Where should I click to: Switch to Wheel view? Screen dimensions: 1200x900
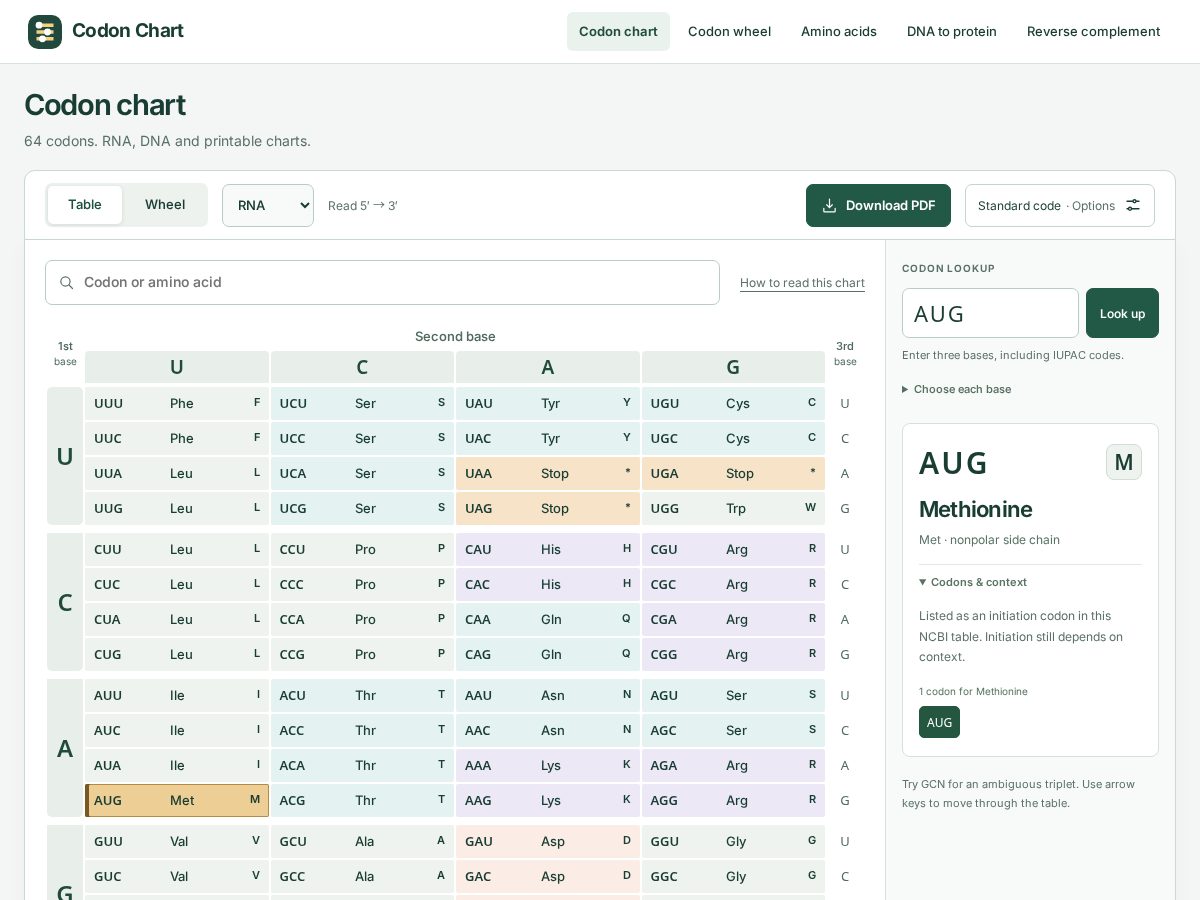coord(165,205)
